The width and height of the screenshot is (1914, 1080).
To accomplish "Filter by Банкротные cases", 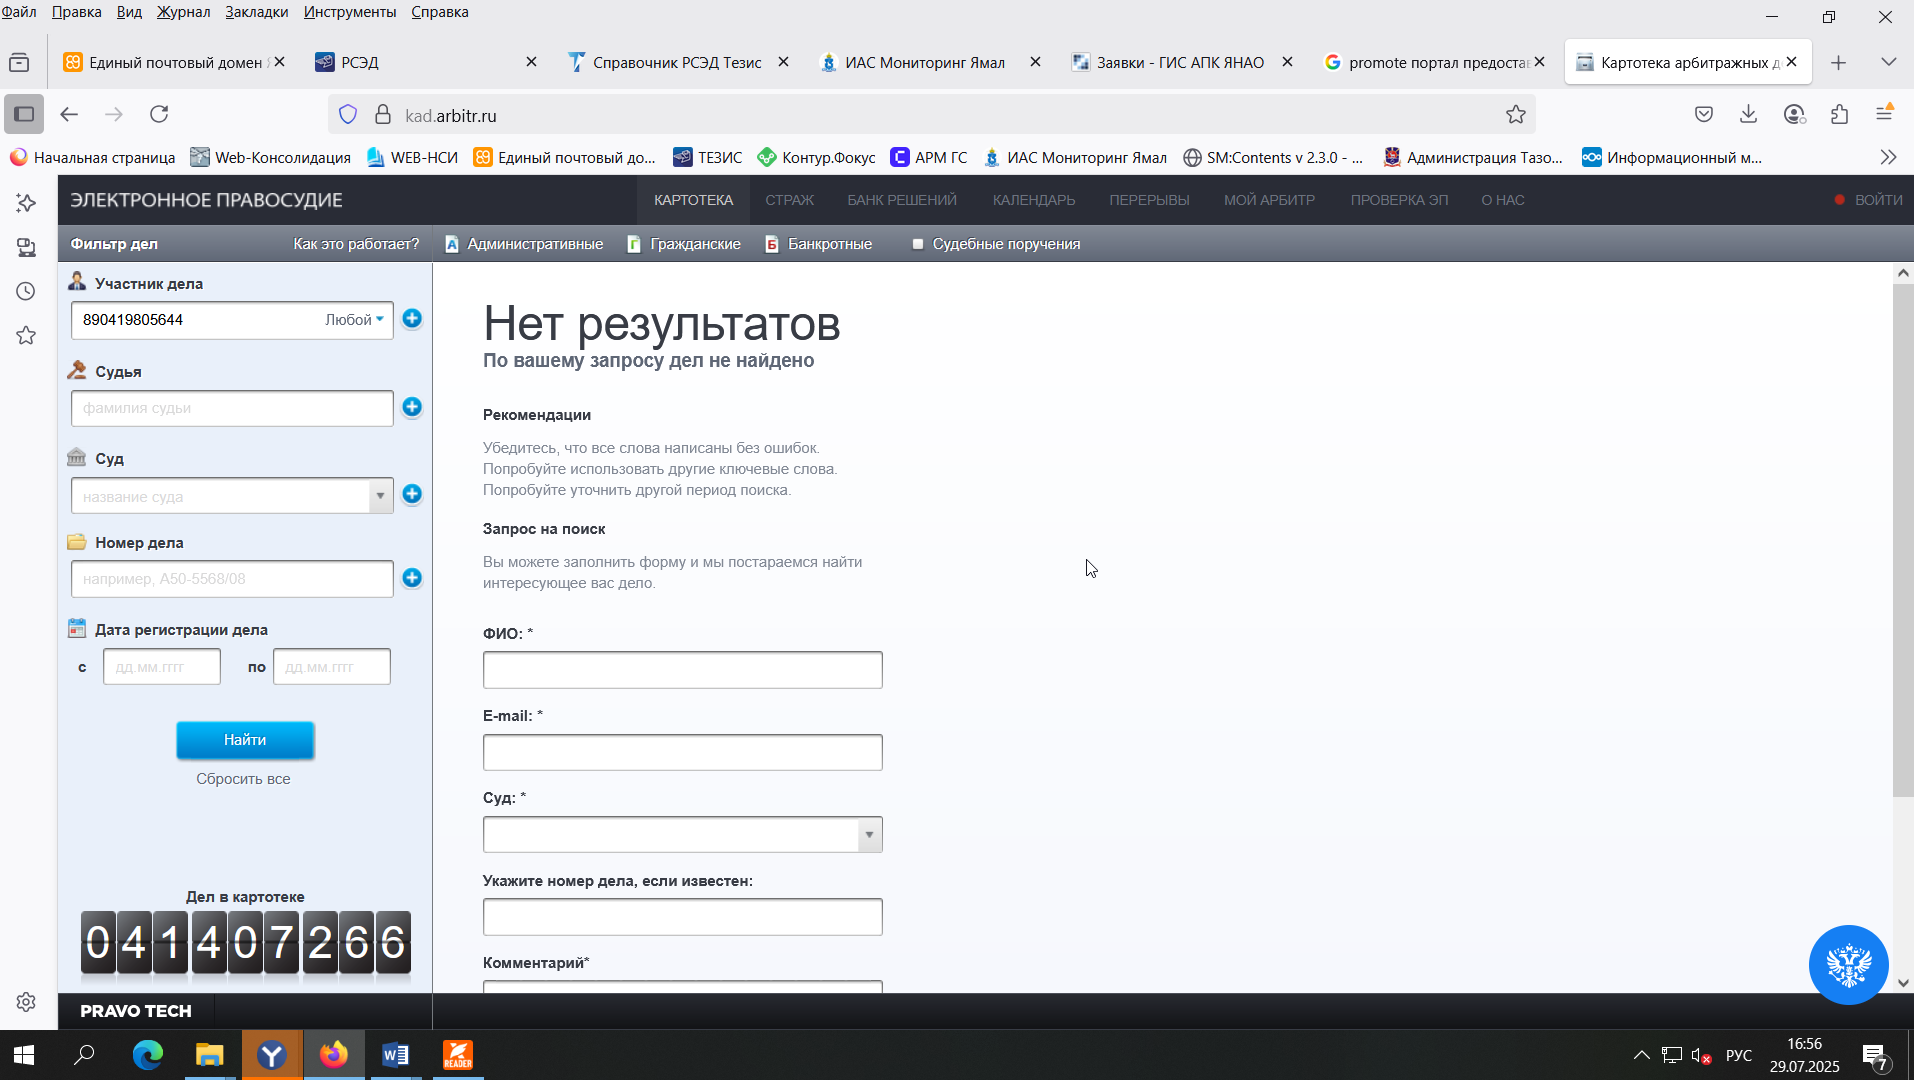I will point(818,244).
